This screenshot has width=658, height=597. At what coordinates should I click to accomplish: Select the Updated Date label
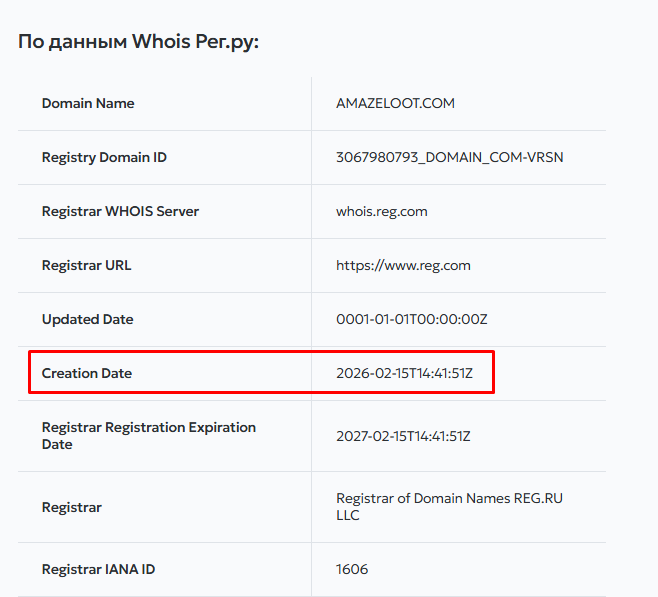87,319
